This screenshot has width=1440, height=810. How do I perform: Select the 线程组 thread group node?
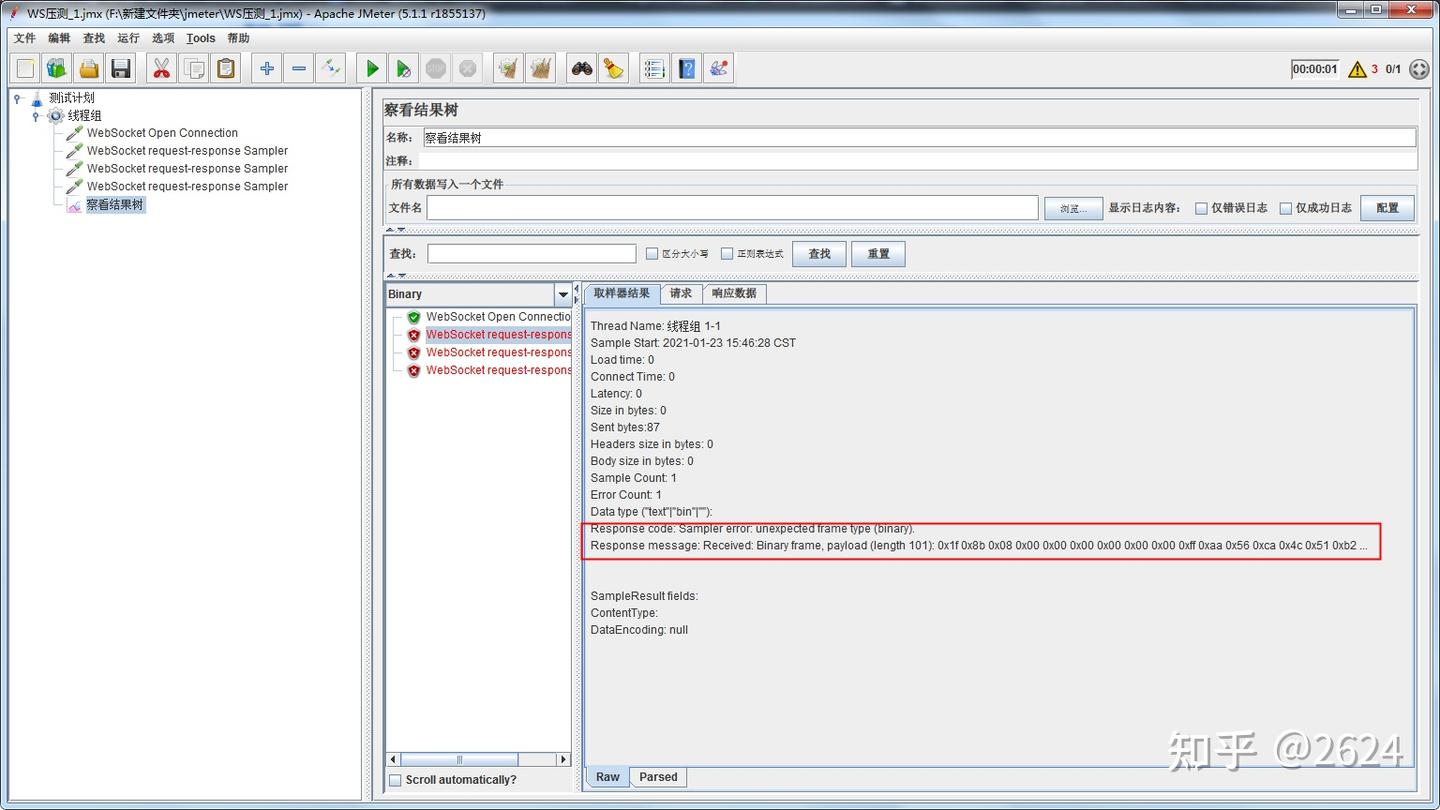[x=85, y=116]
